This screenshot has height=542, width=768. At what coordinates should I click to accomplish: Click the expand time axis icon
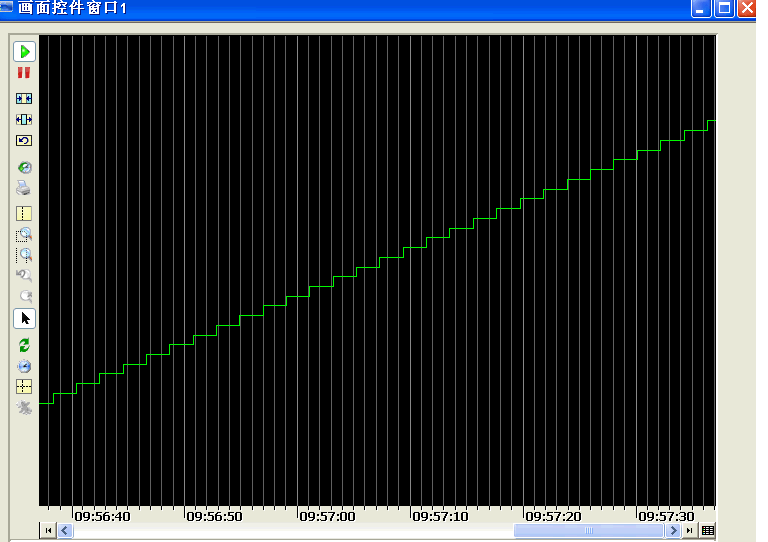(24, 119)
